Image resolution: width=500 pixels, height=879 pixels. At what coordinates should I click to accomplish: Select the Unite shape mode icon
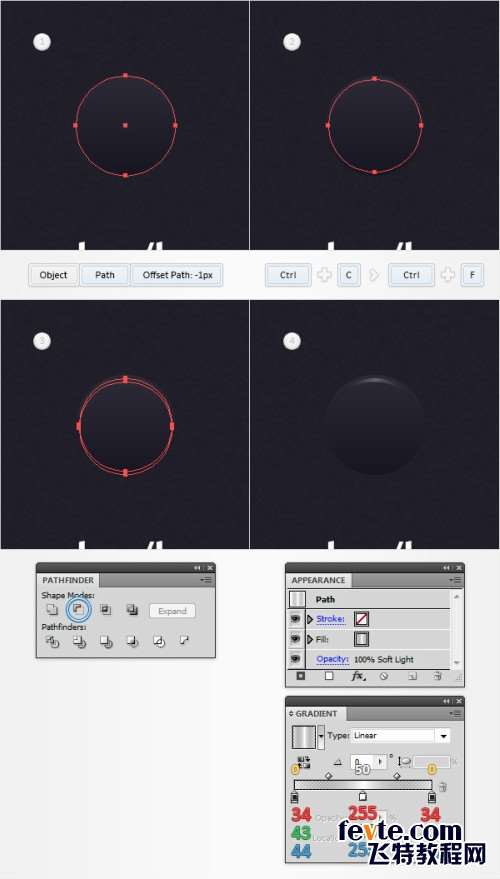click(52, 609)
